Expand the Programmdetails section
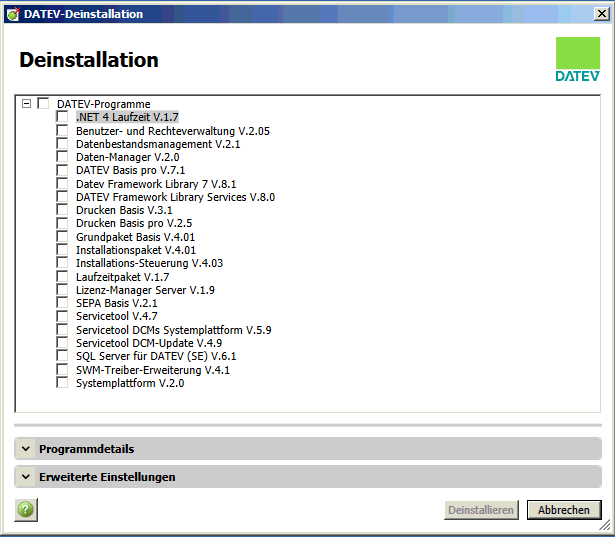The image size is (615, 537). pyautogui.click(x=27, y=449)
